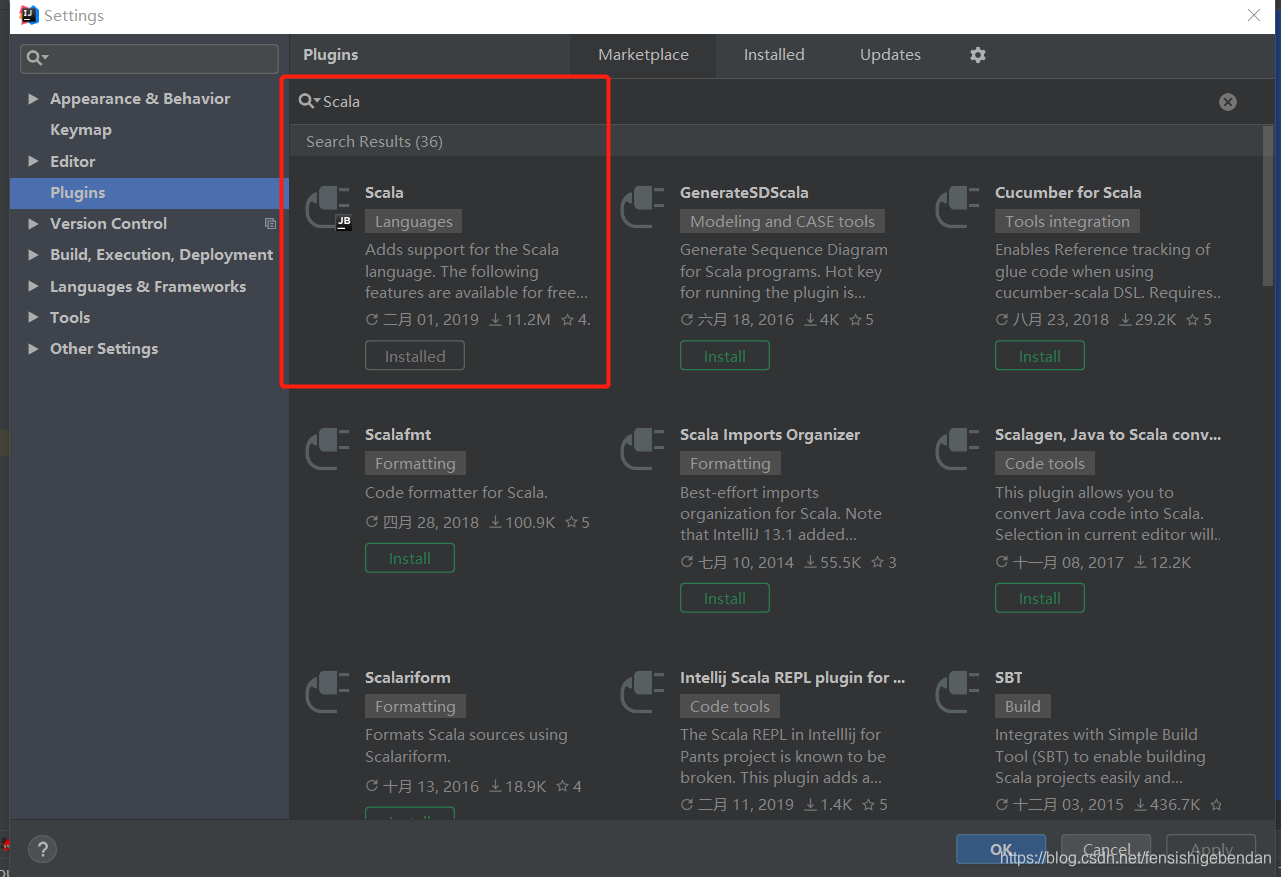Open the Cucumber for Scala title
This screenshot has width=1281, height=877.
point(1068,193)
